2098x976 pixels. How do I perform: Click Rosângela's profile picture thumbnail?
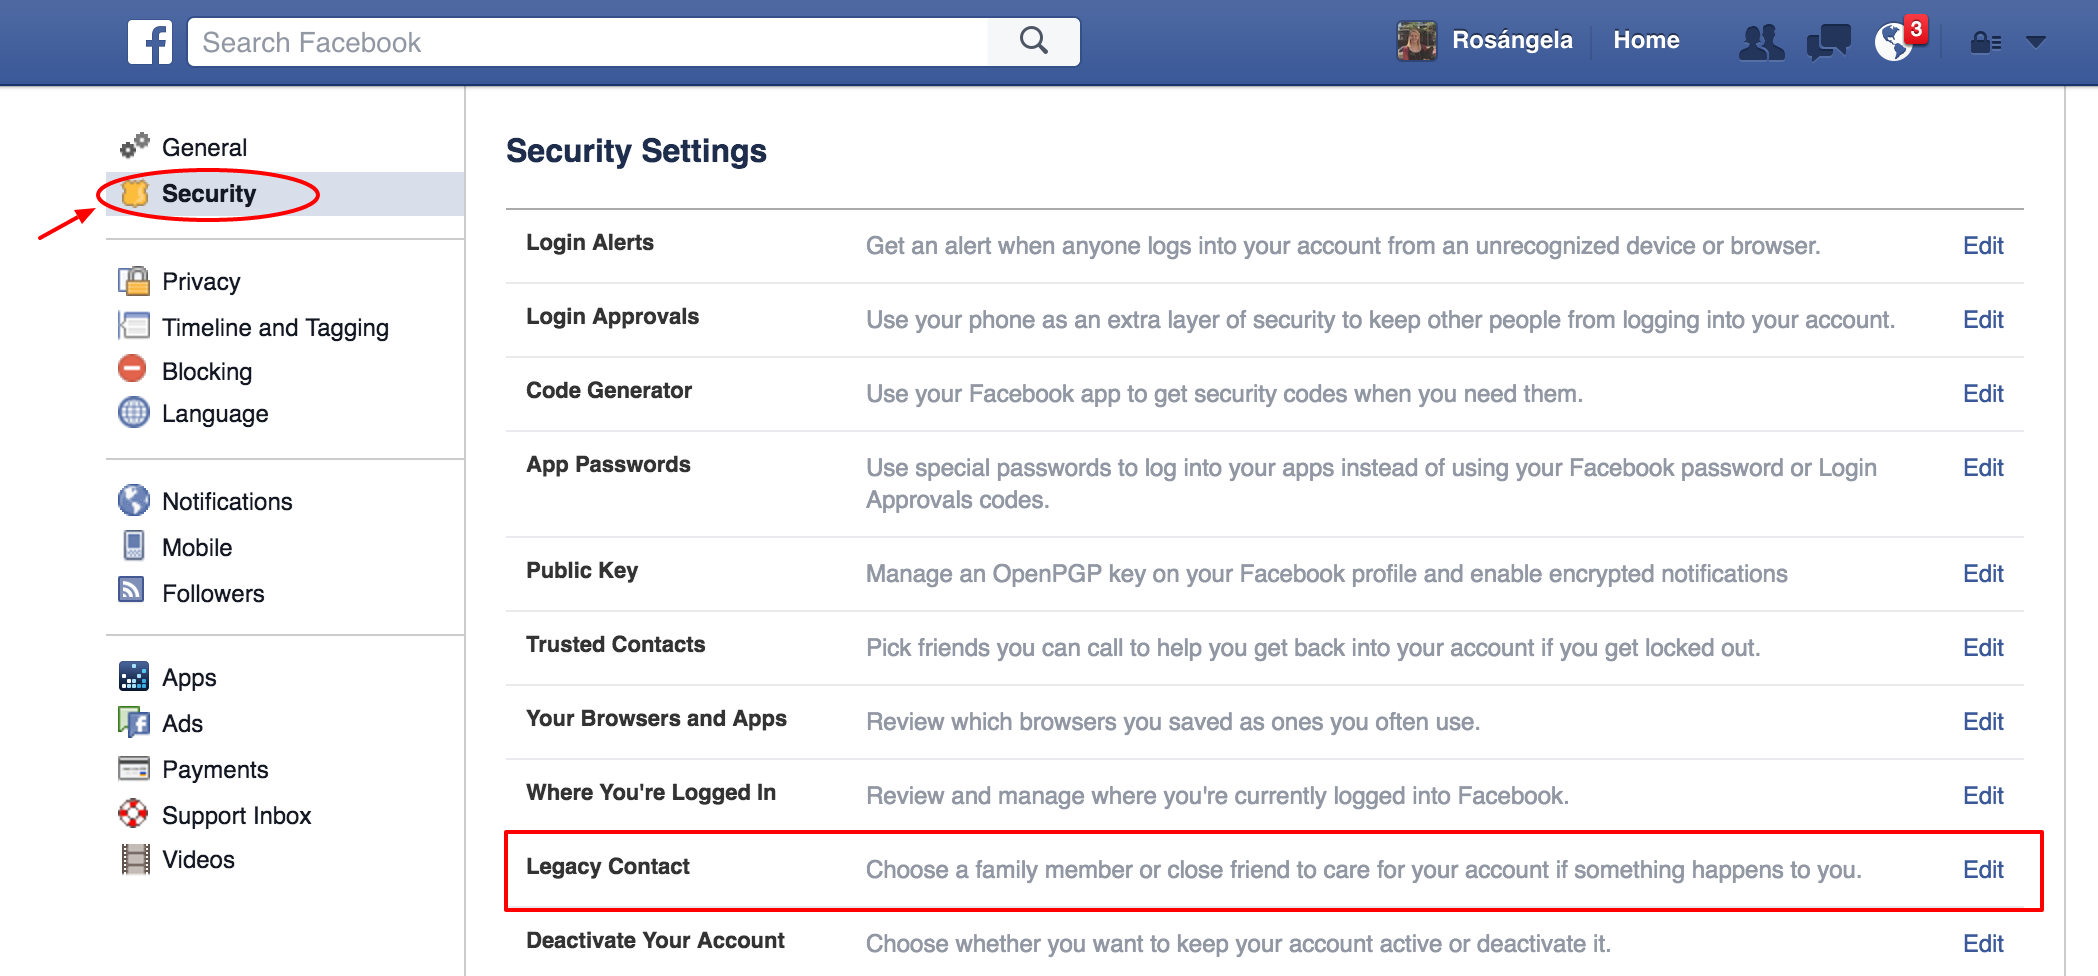pos(1417,41)
